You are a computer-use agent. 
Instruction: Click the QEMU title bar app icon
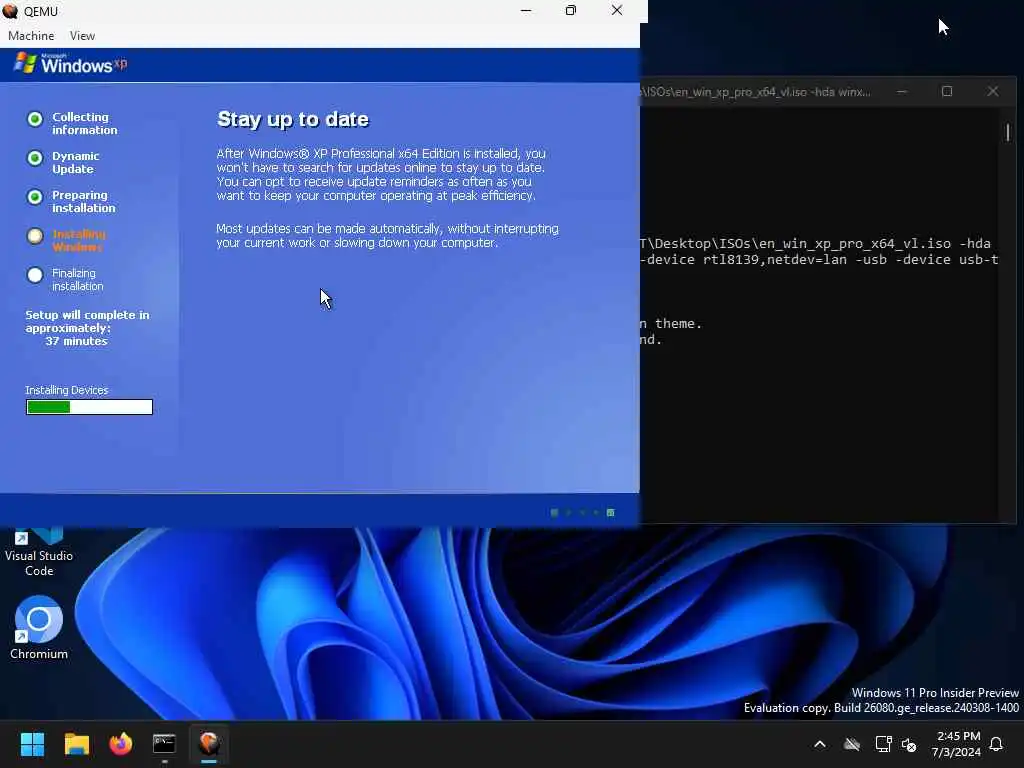[x=10, y=11]
